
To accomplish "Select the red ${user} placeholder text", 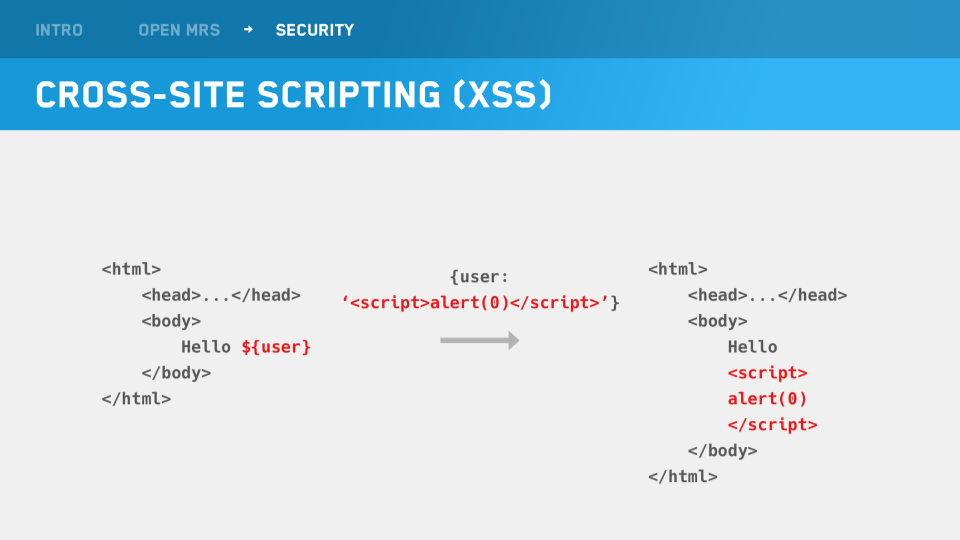I will 276,347.
